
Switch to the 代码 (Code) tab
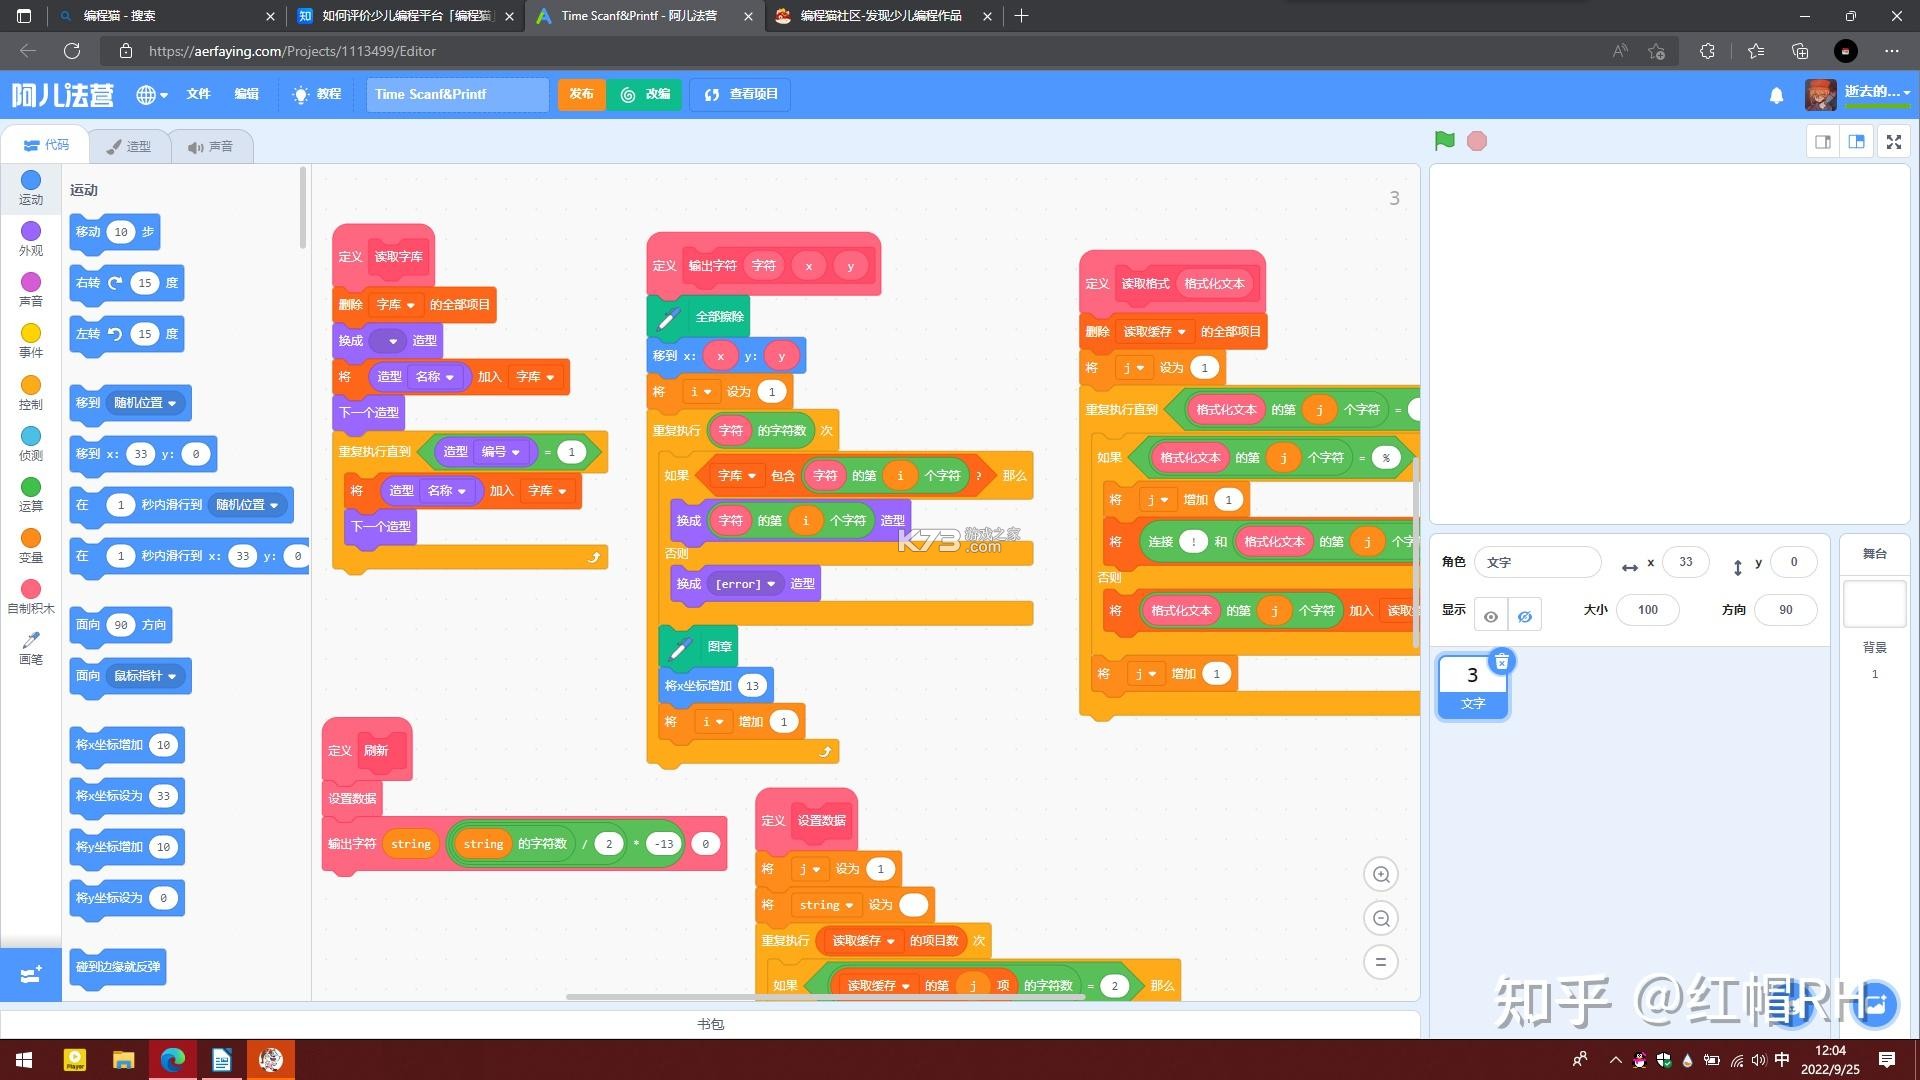[x=46, y=145]
